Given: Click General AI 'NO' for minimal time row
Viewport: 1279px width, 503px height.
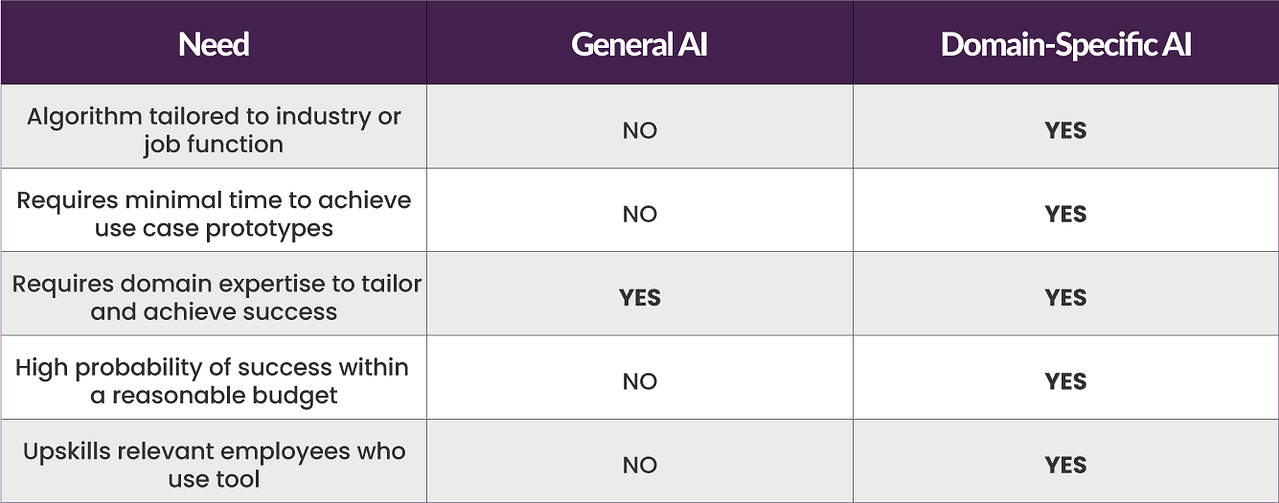Looking at the screenshot, I should (x=640, y=215).
